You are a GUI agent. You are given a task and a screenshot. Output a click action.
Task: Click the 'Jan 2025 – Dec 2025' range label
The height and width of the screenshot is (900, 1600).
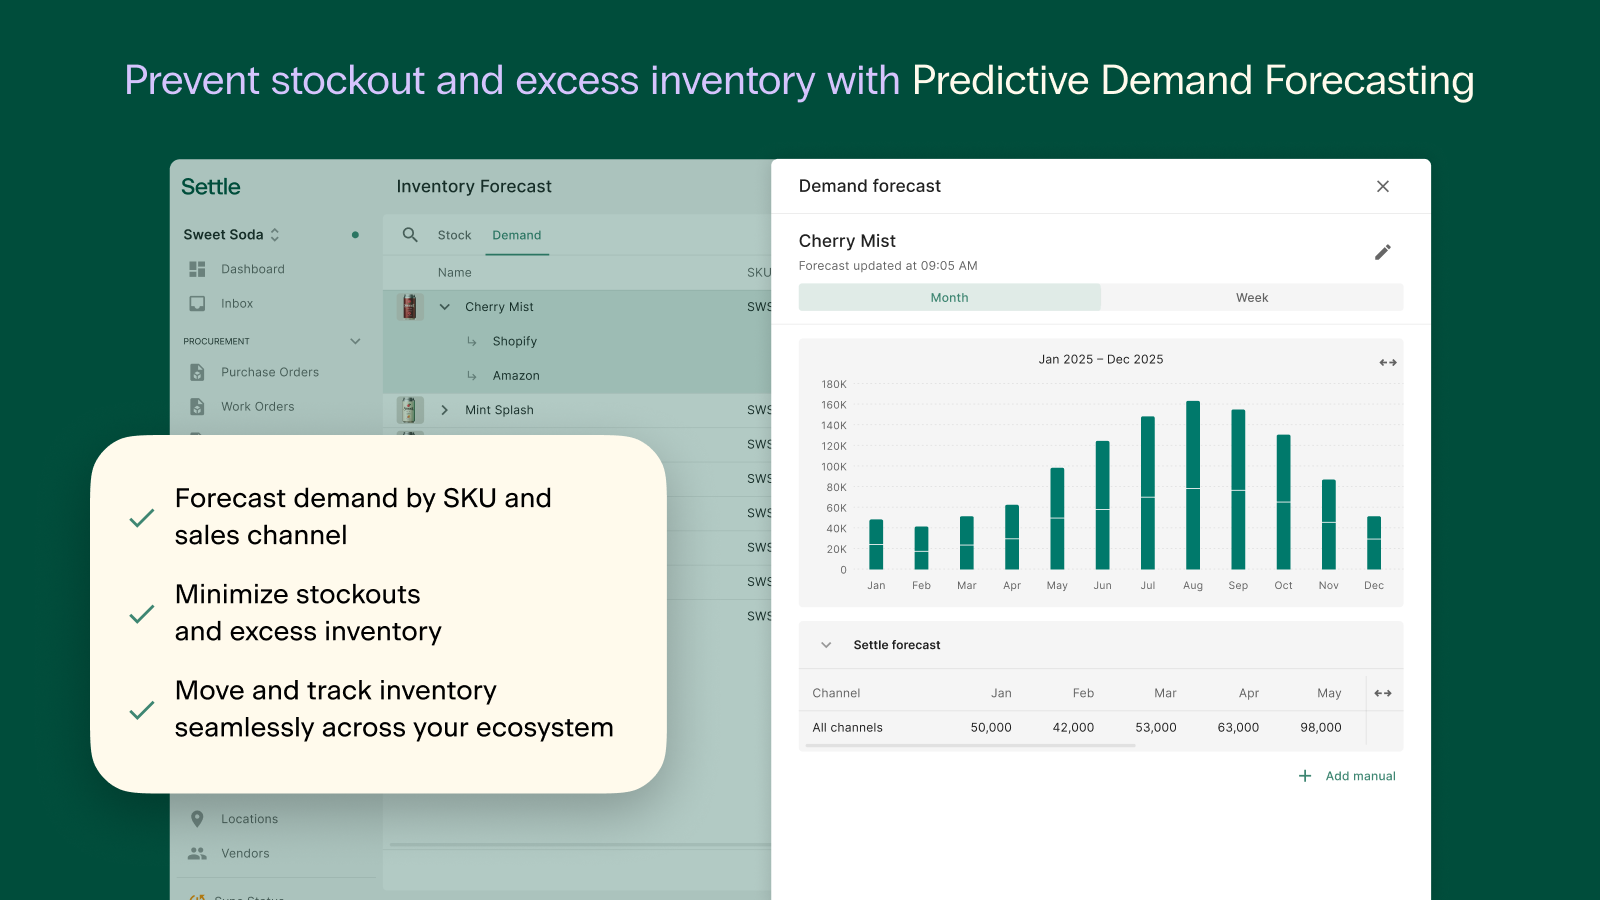[x=1101, y=359]
